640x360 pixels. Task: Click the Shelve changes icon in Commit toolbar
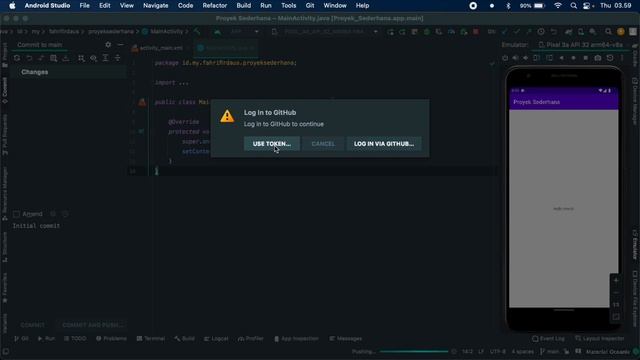66,58
